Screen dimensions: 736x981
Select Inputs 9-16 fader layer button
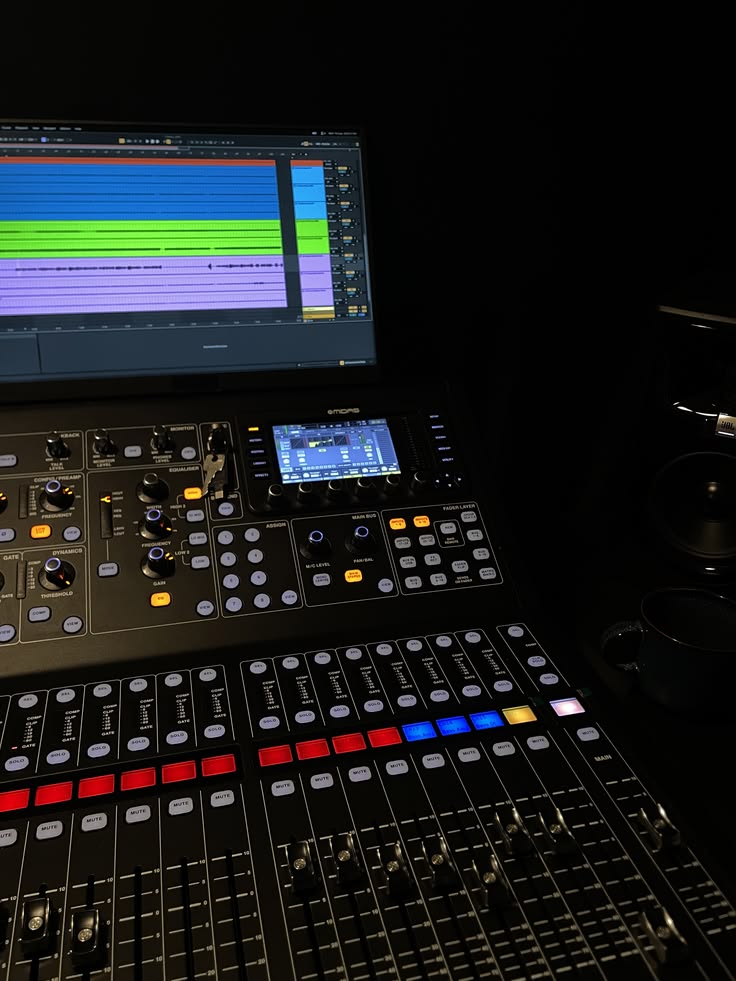[421, 521]
